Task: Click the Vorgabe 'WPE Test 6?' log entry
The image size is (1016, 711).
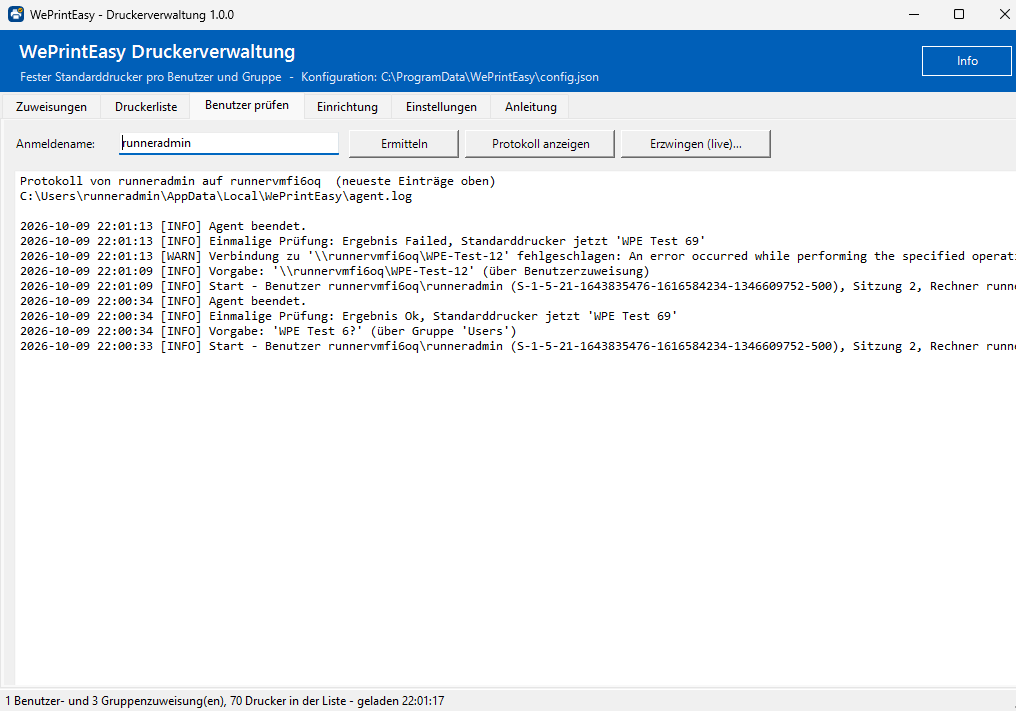Action: 268,331
